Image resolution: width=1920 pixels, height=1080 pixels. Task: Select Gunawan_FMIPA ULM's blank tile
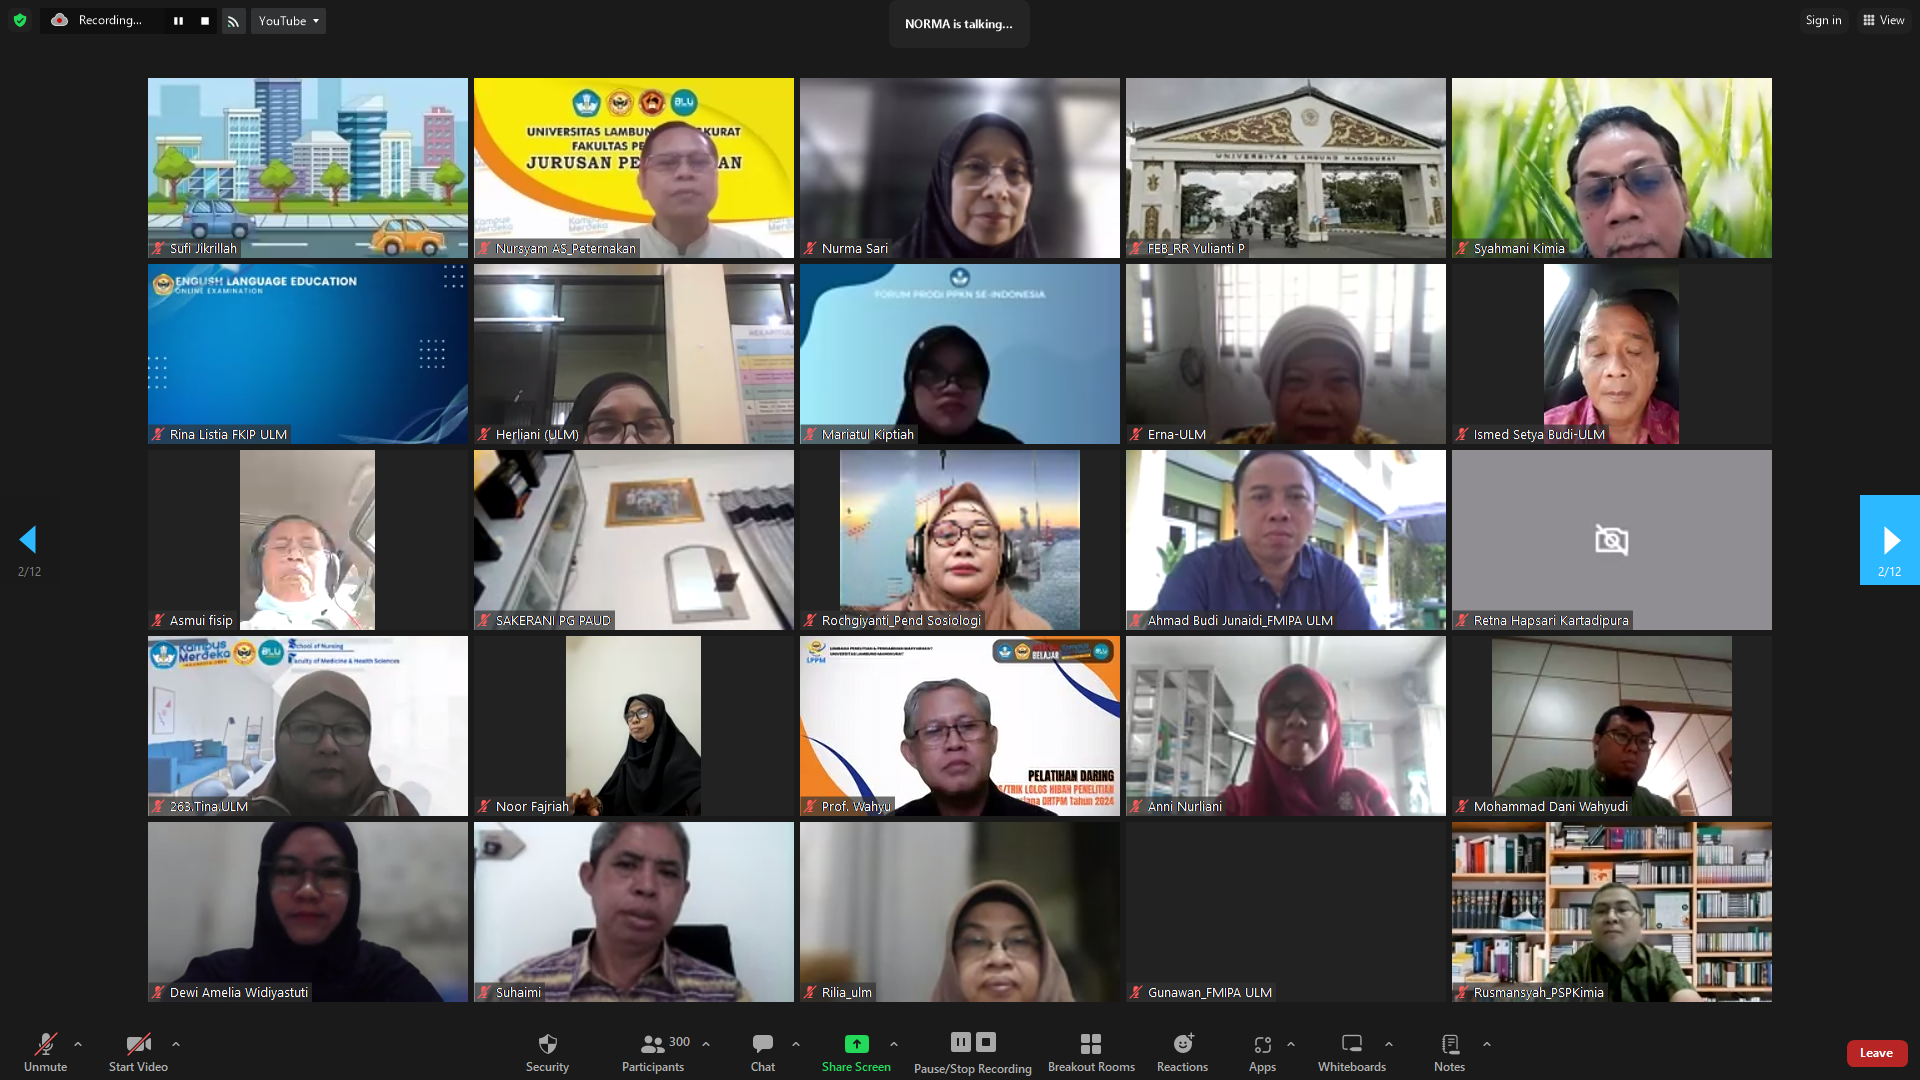tap(1286, 912)
